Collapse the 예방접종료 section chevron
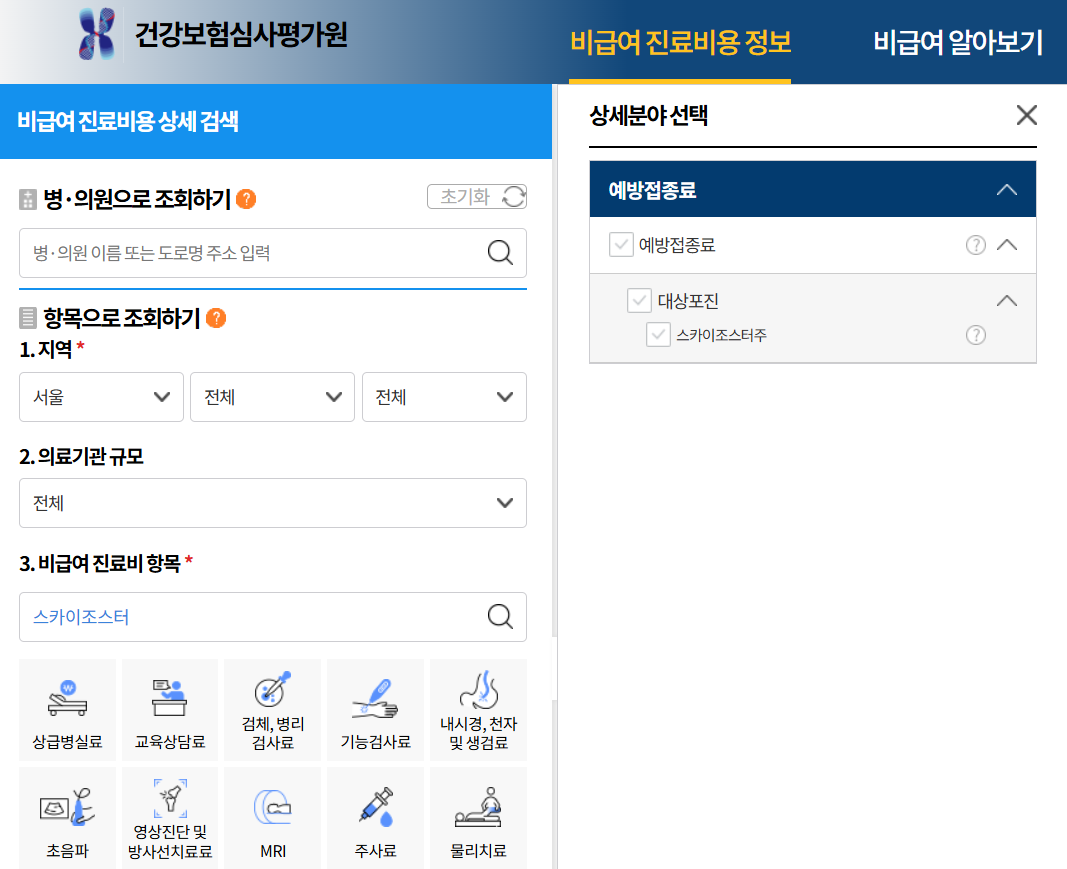Image resolution: width=1067 pixels, height=869 pixels. (x=1008, y=188)
